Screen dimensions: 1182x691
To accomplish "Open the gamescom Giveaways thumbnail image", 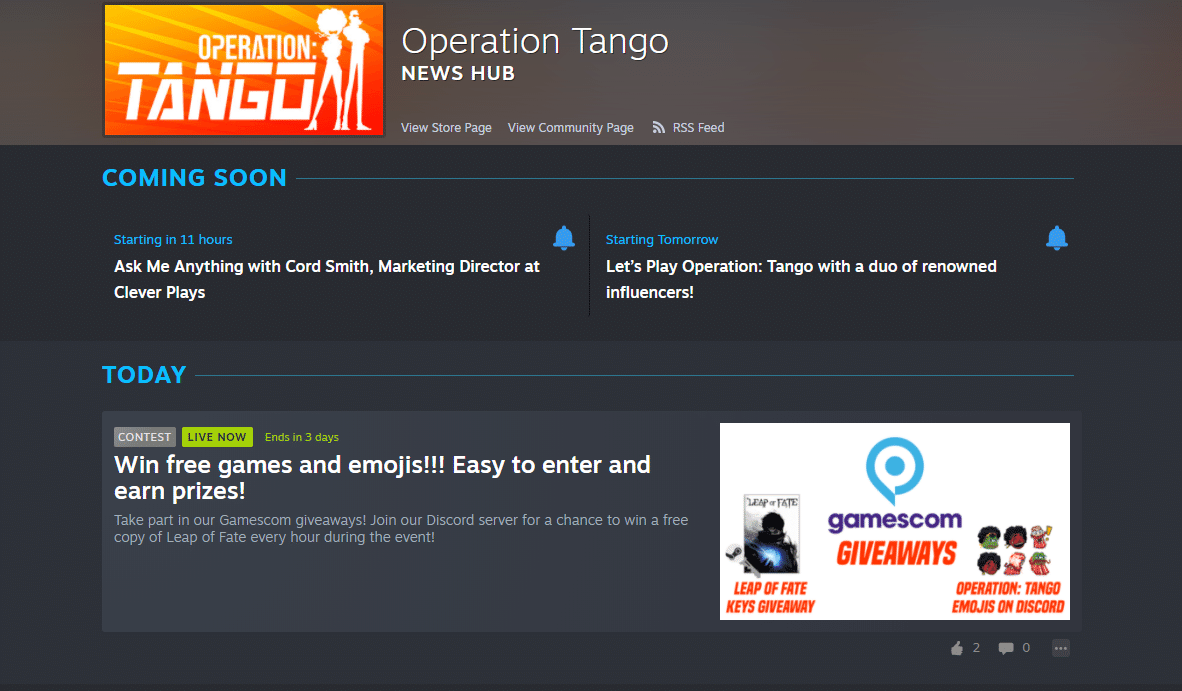I will click(x=895, y=521).
